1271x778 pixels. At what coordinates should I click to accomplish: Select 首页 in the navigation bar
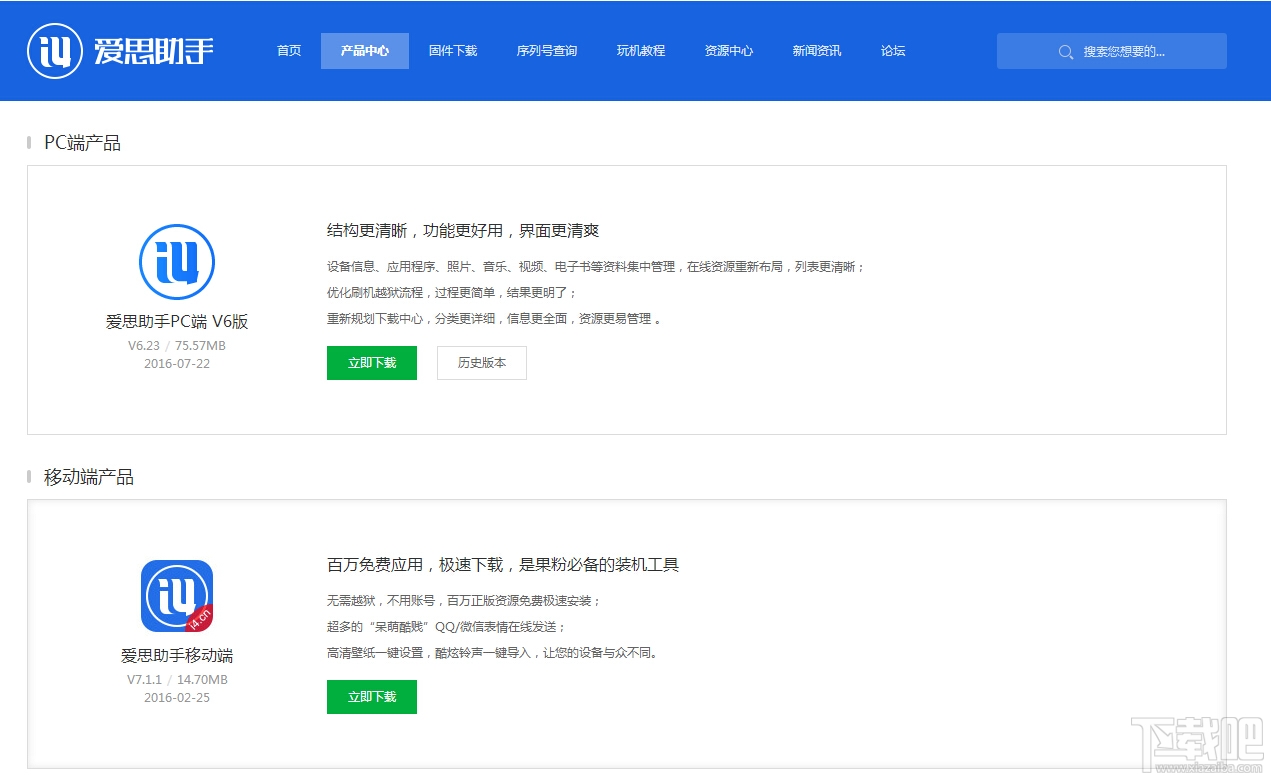tap(288, 51)
